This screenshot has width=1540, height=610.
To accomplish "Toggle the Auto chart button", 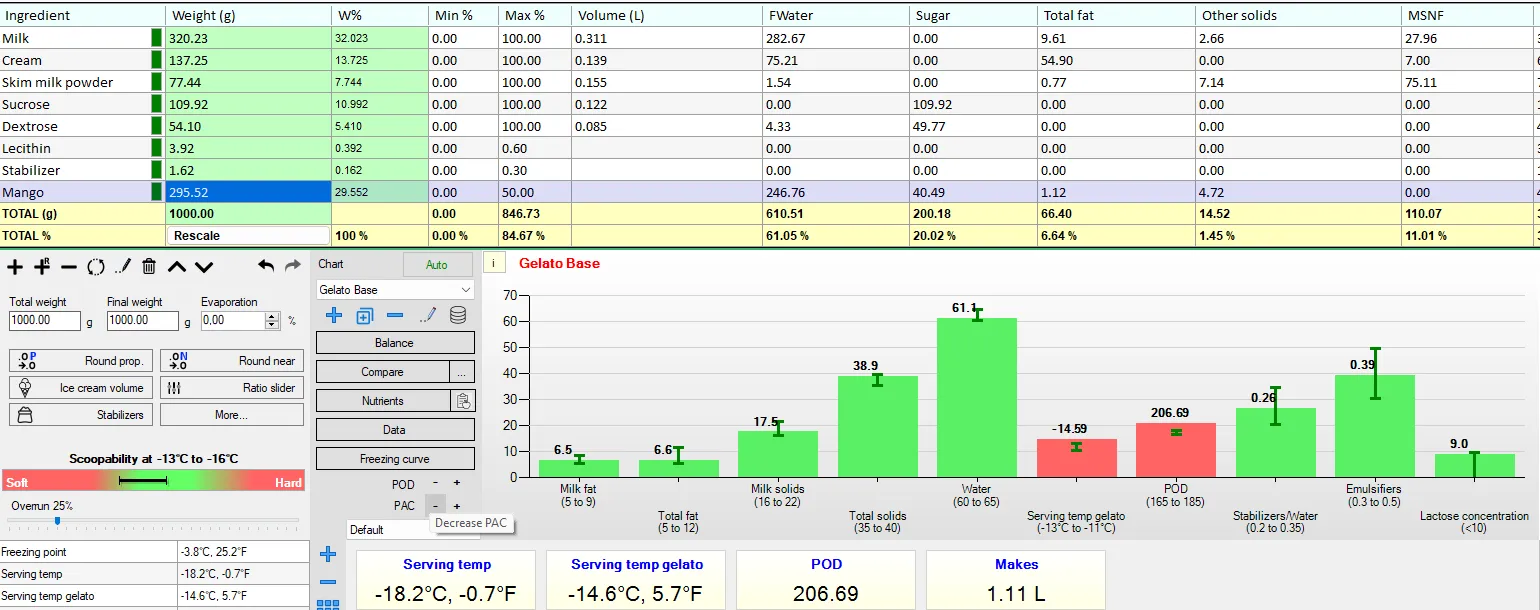I will coord(437,265).
